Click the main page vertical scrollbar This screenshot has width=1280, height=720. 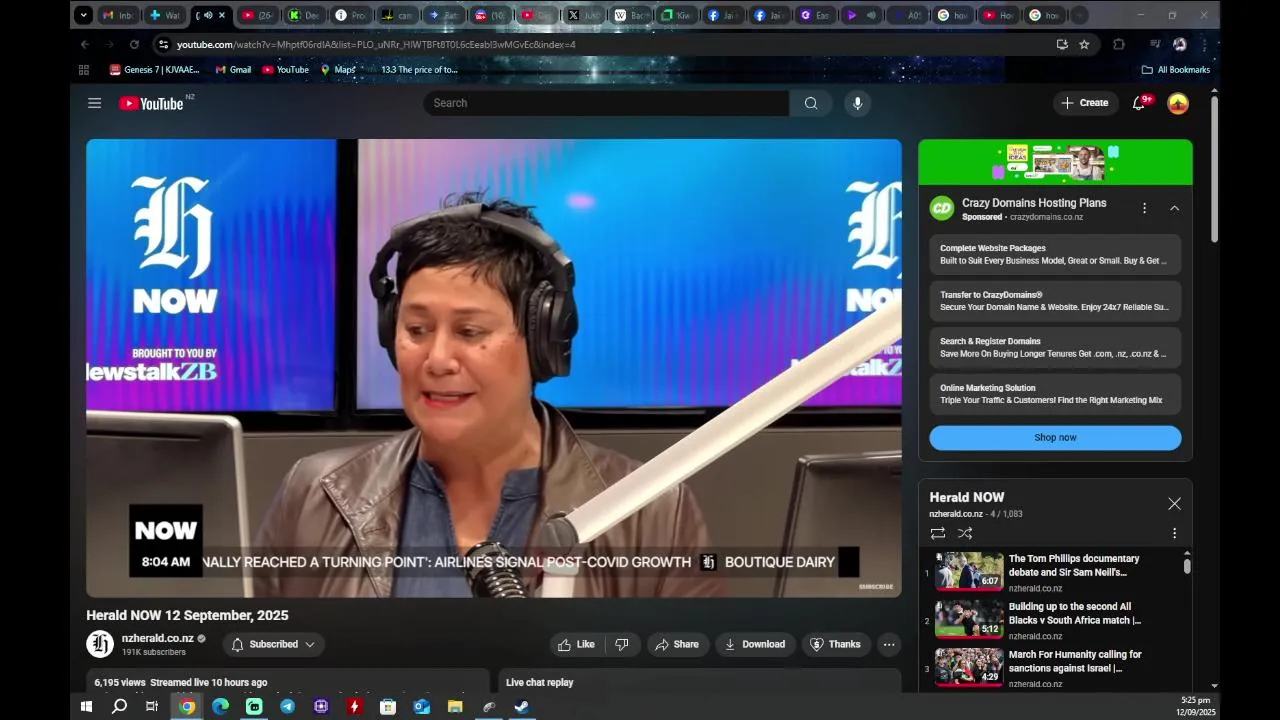point(1214,169)
